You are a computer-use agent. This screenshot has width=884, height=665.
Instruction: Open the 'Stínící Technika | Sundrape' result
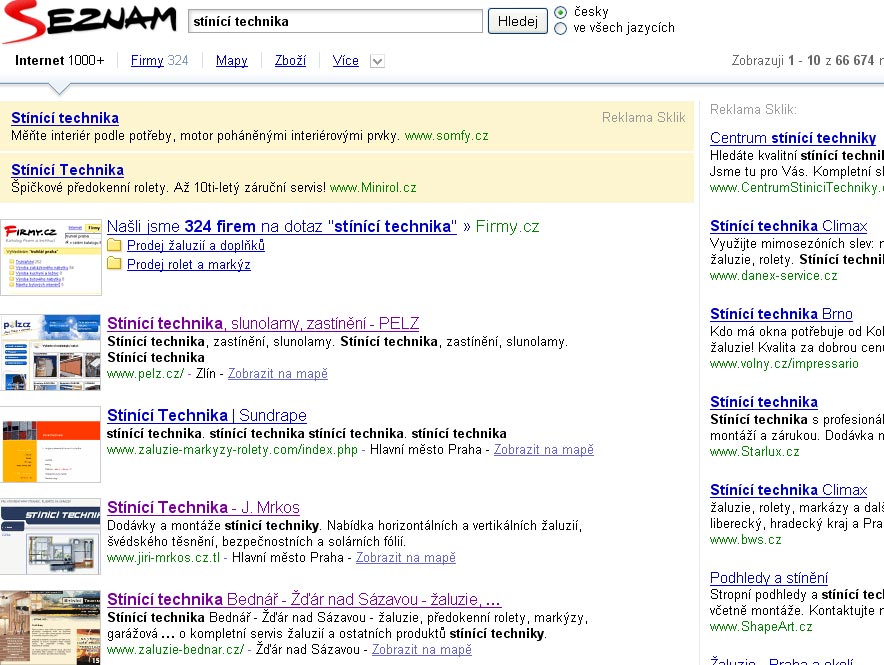[207, 415]
